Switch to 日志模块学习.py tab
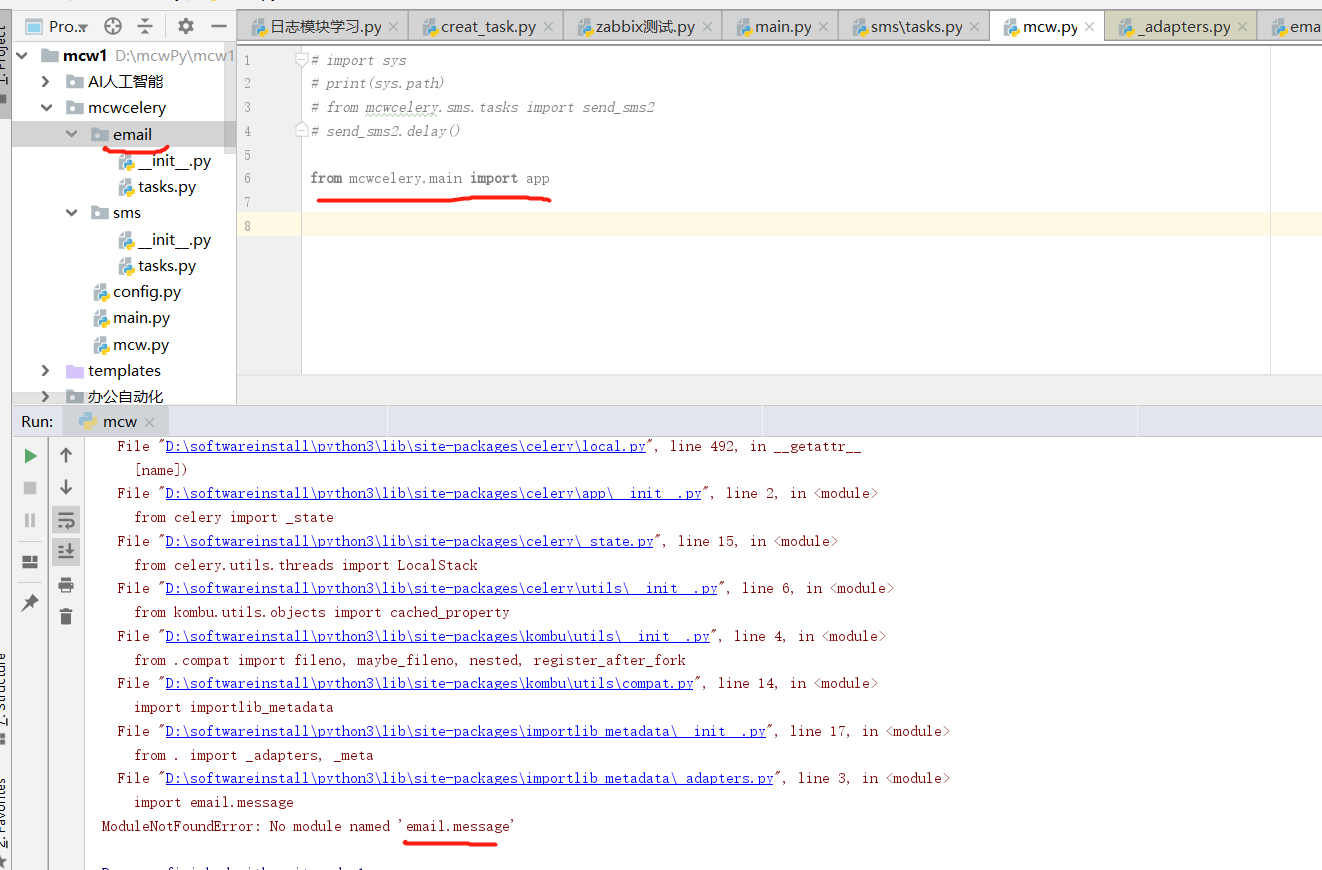The image size is (1322, 870). tap(325, 27)
